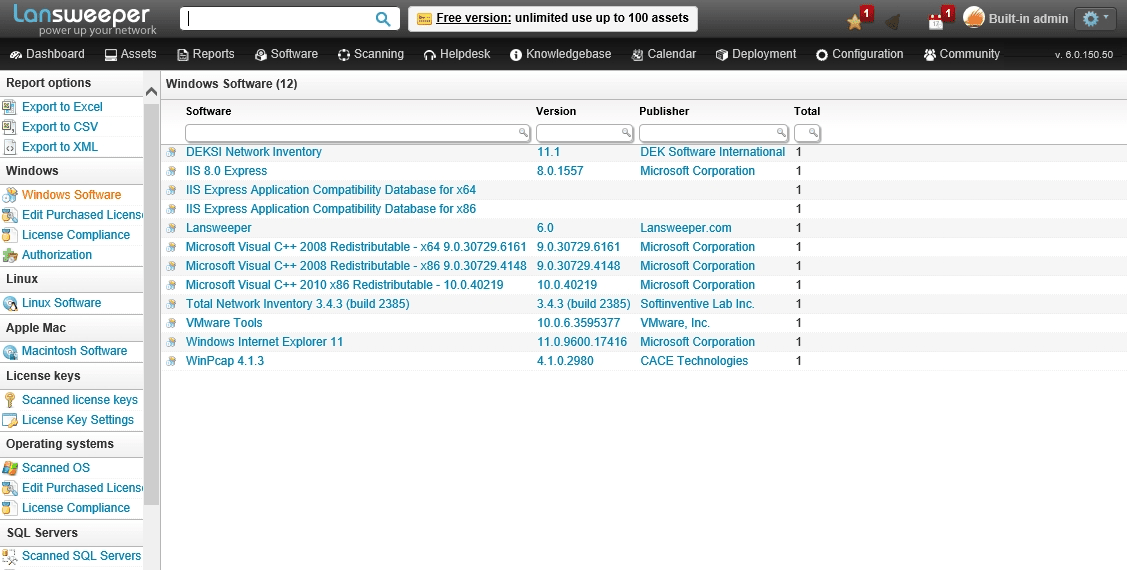
Task: Open the Community menu
Action: point(962,54)
